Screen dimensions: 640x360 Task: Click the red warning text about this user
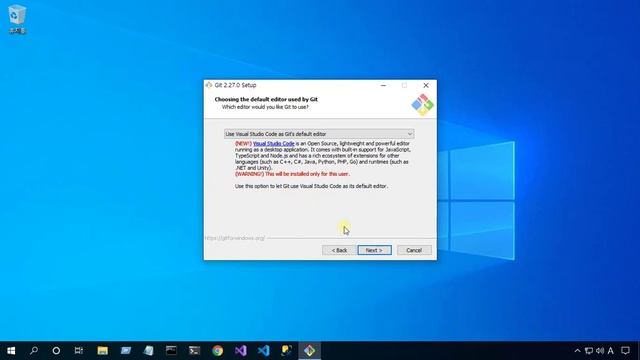[x=292, y=174]
